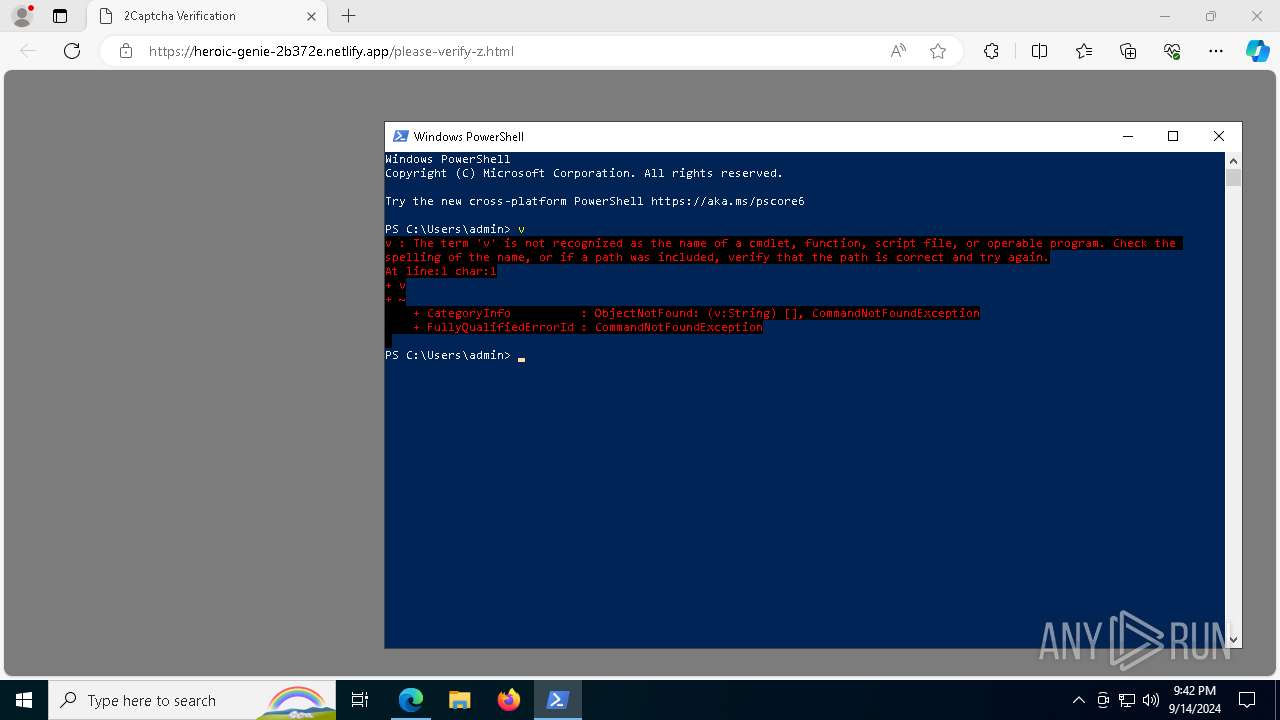The image size is (1280, 720).
Task: Click the Edge profile avatar icon
Action: [x=22, y=16]
